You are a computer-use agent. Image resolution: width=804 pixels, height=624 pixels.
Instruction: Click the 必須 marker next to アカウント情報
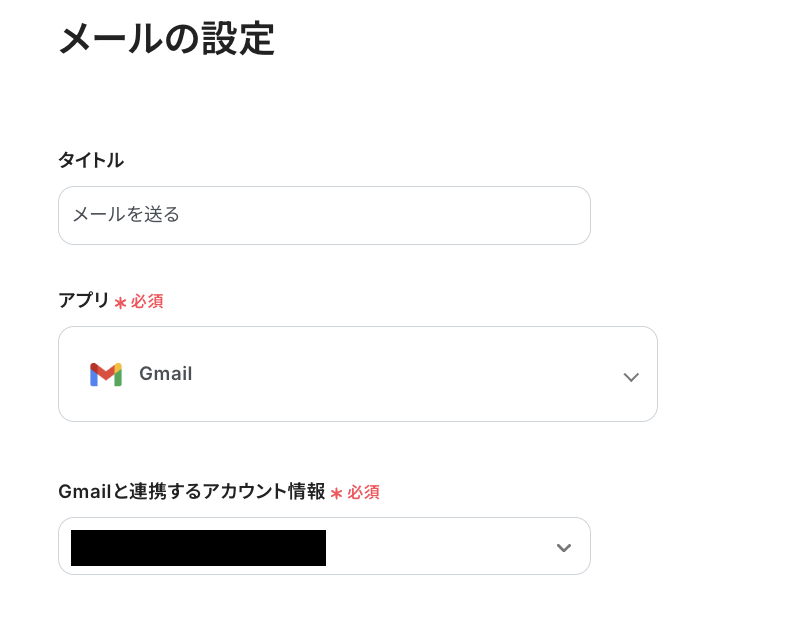click(x=364, y=492)
